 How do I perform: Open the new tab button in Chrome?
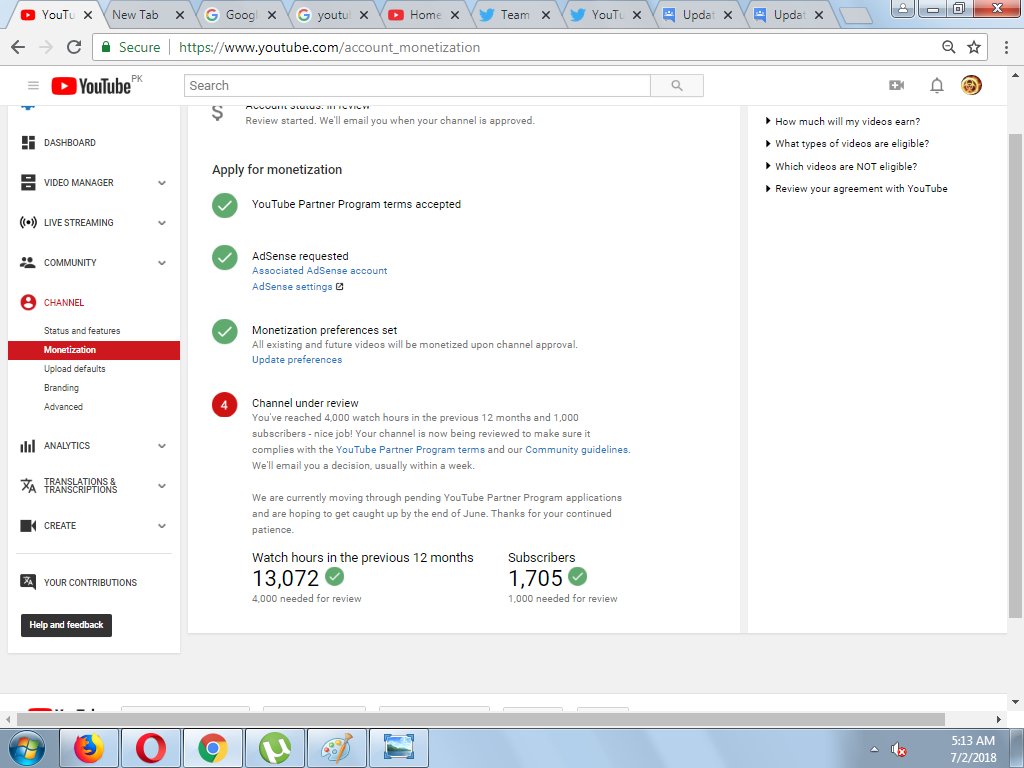click(856, 16)
